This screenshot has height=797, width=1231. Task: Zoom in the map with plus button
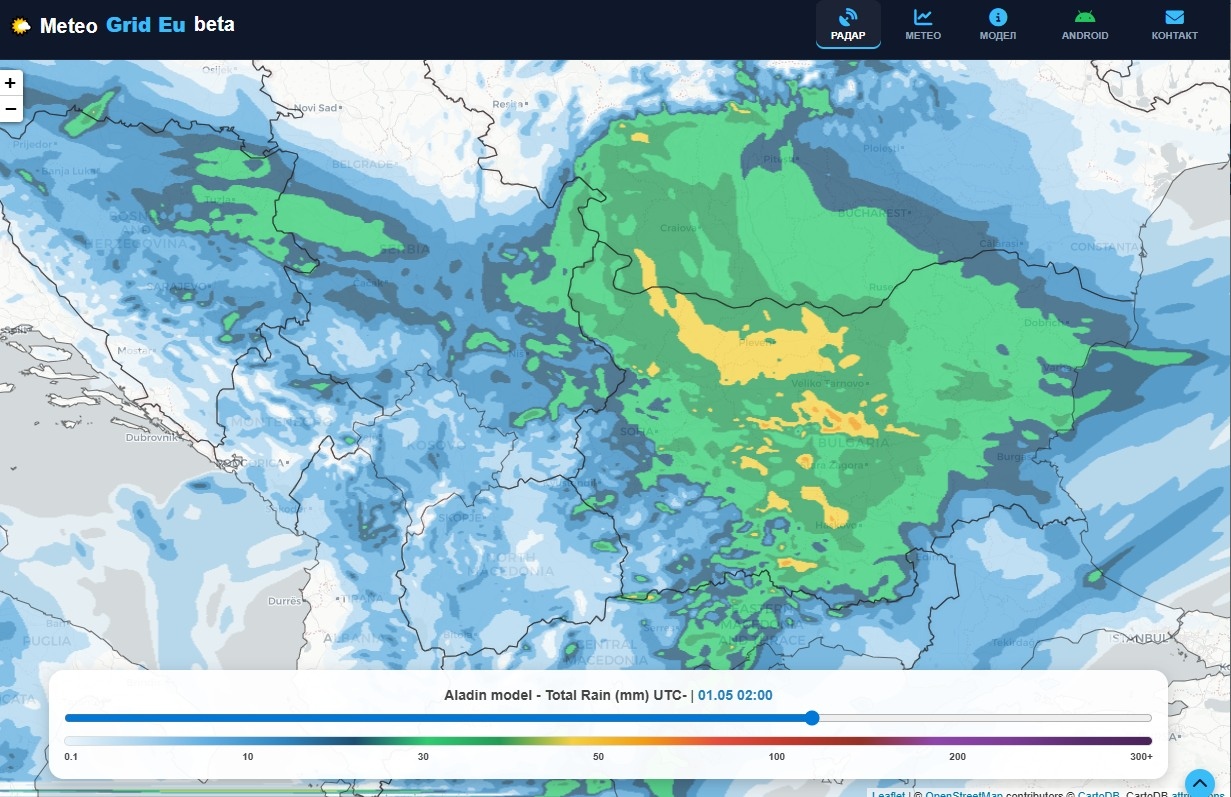pyautogui.click(x=11, y=84)
